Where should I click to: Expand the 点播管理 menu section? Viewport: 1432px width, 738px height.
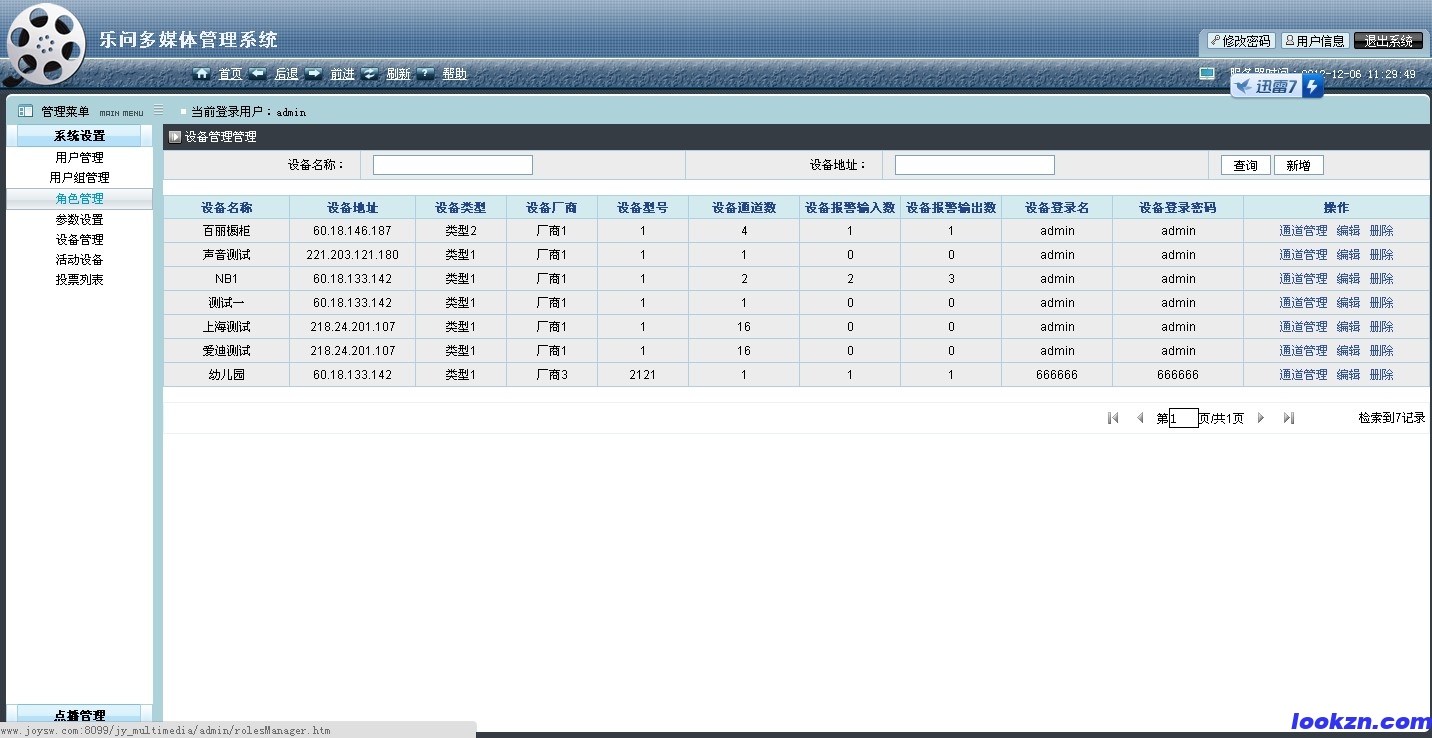pyautogui.click(x=79, y=715)
